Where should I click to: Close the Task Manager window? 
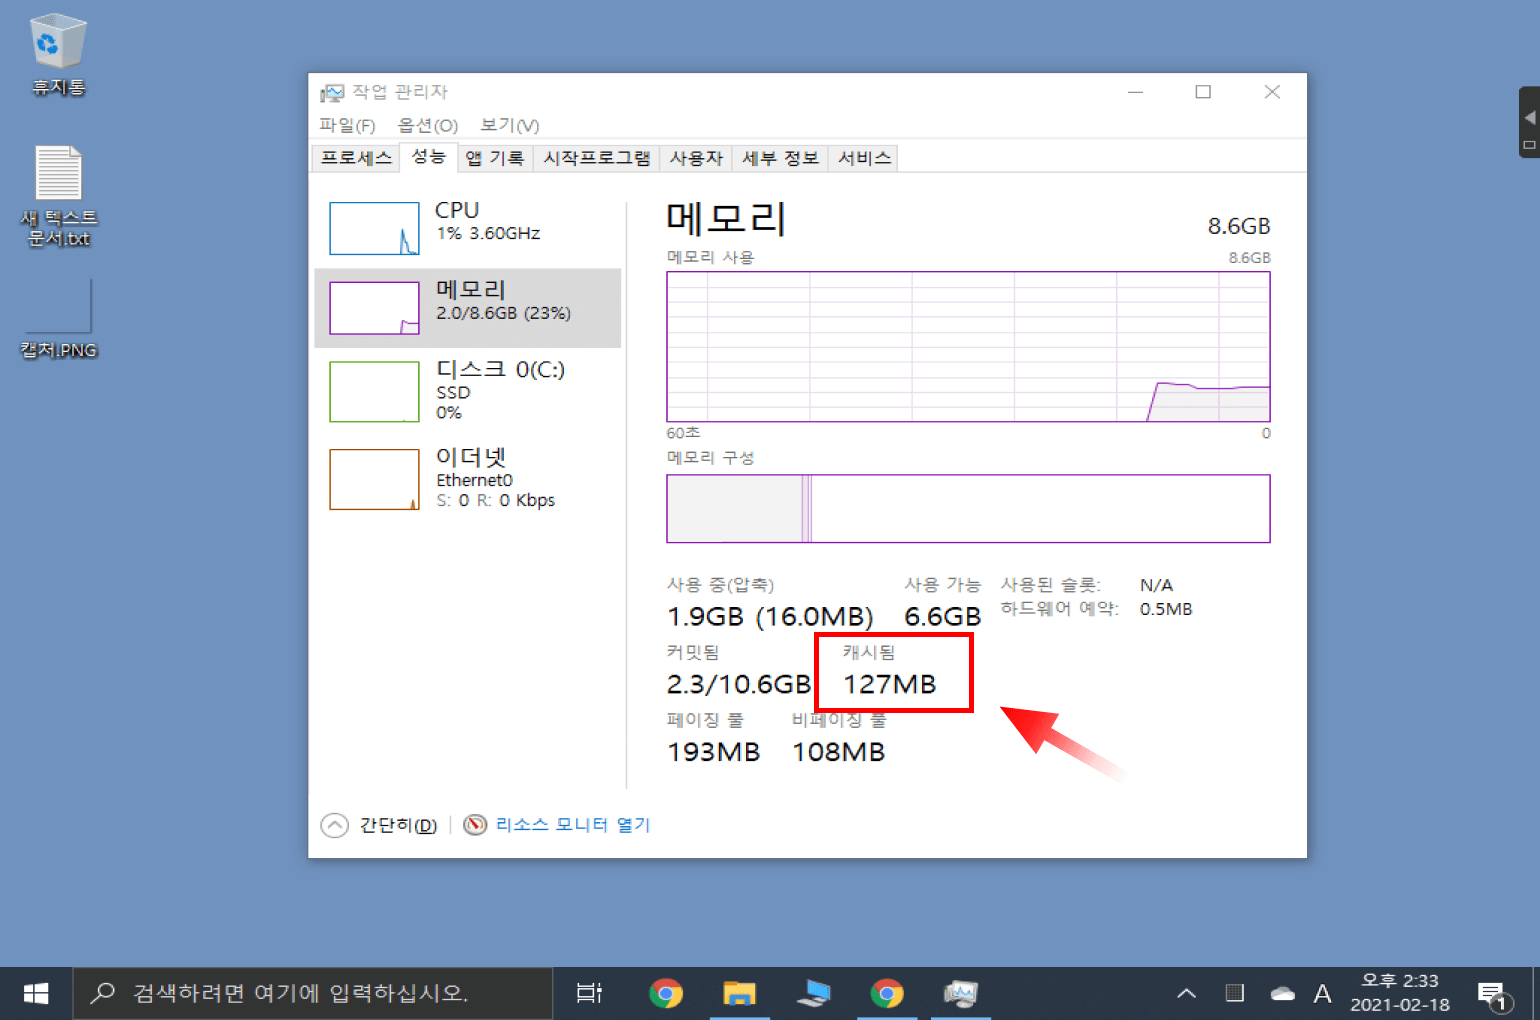click(1272, 92)
